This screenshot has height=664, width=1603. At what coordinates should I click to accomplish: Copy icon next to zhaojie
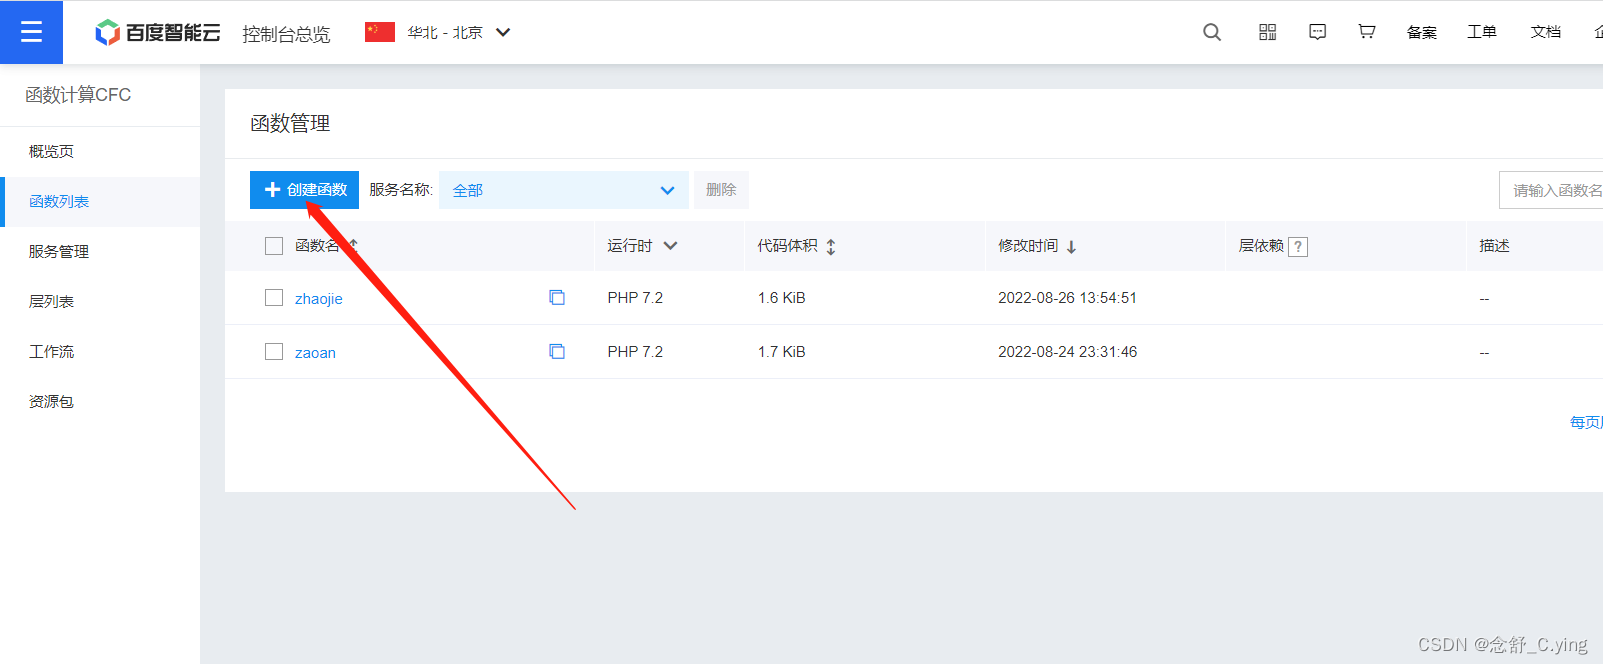click(x=557, y=297)
